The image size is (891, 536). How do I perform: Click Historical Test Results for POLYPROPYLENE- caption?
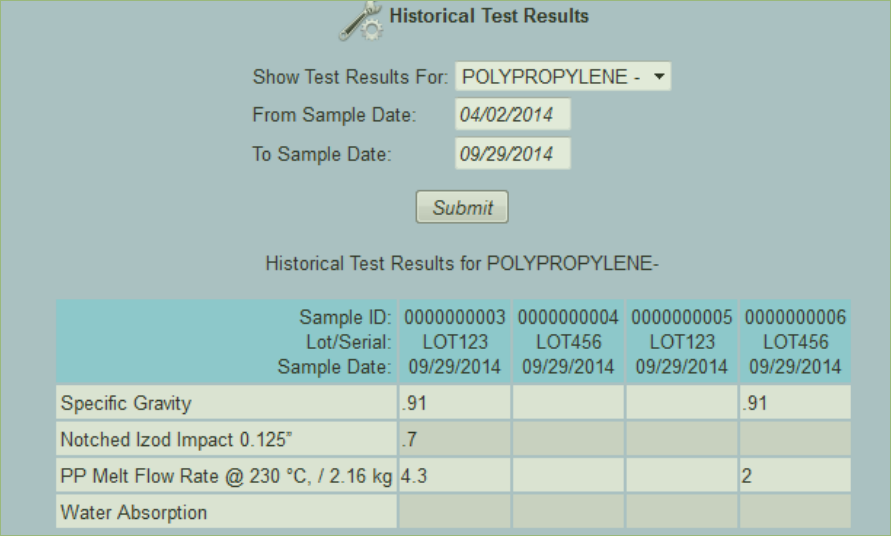coord(462,264)
